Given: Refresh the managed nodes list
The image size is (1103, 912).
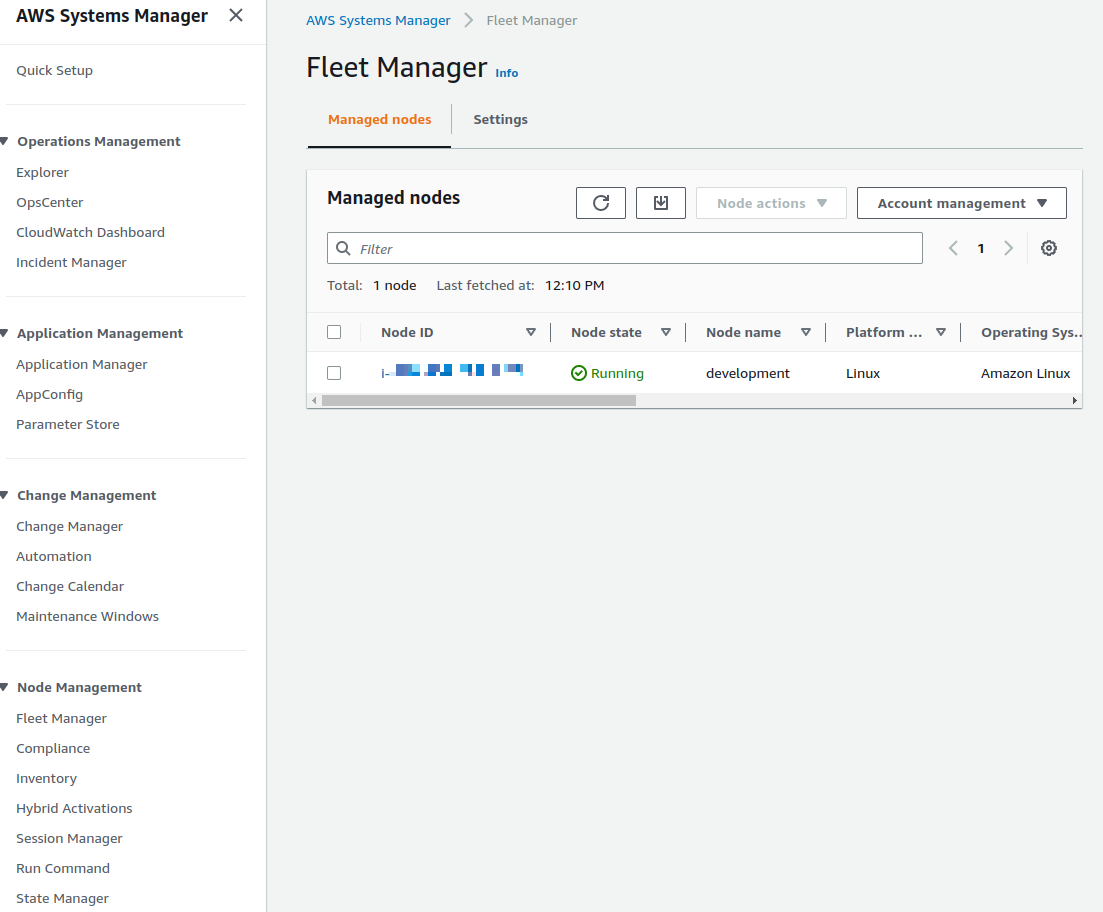Looking at the screenshot, I should pos(601,203).
